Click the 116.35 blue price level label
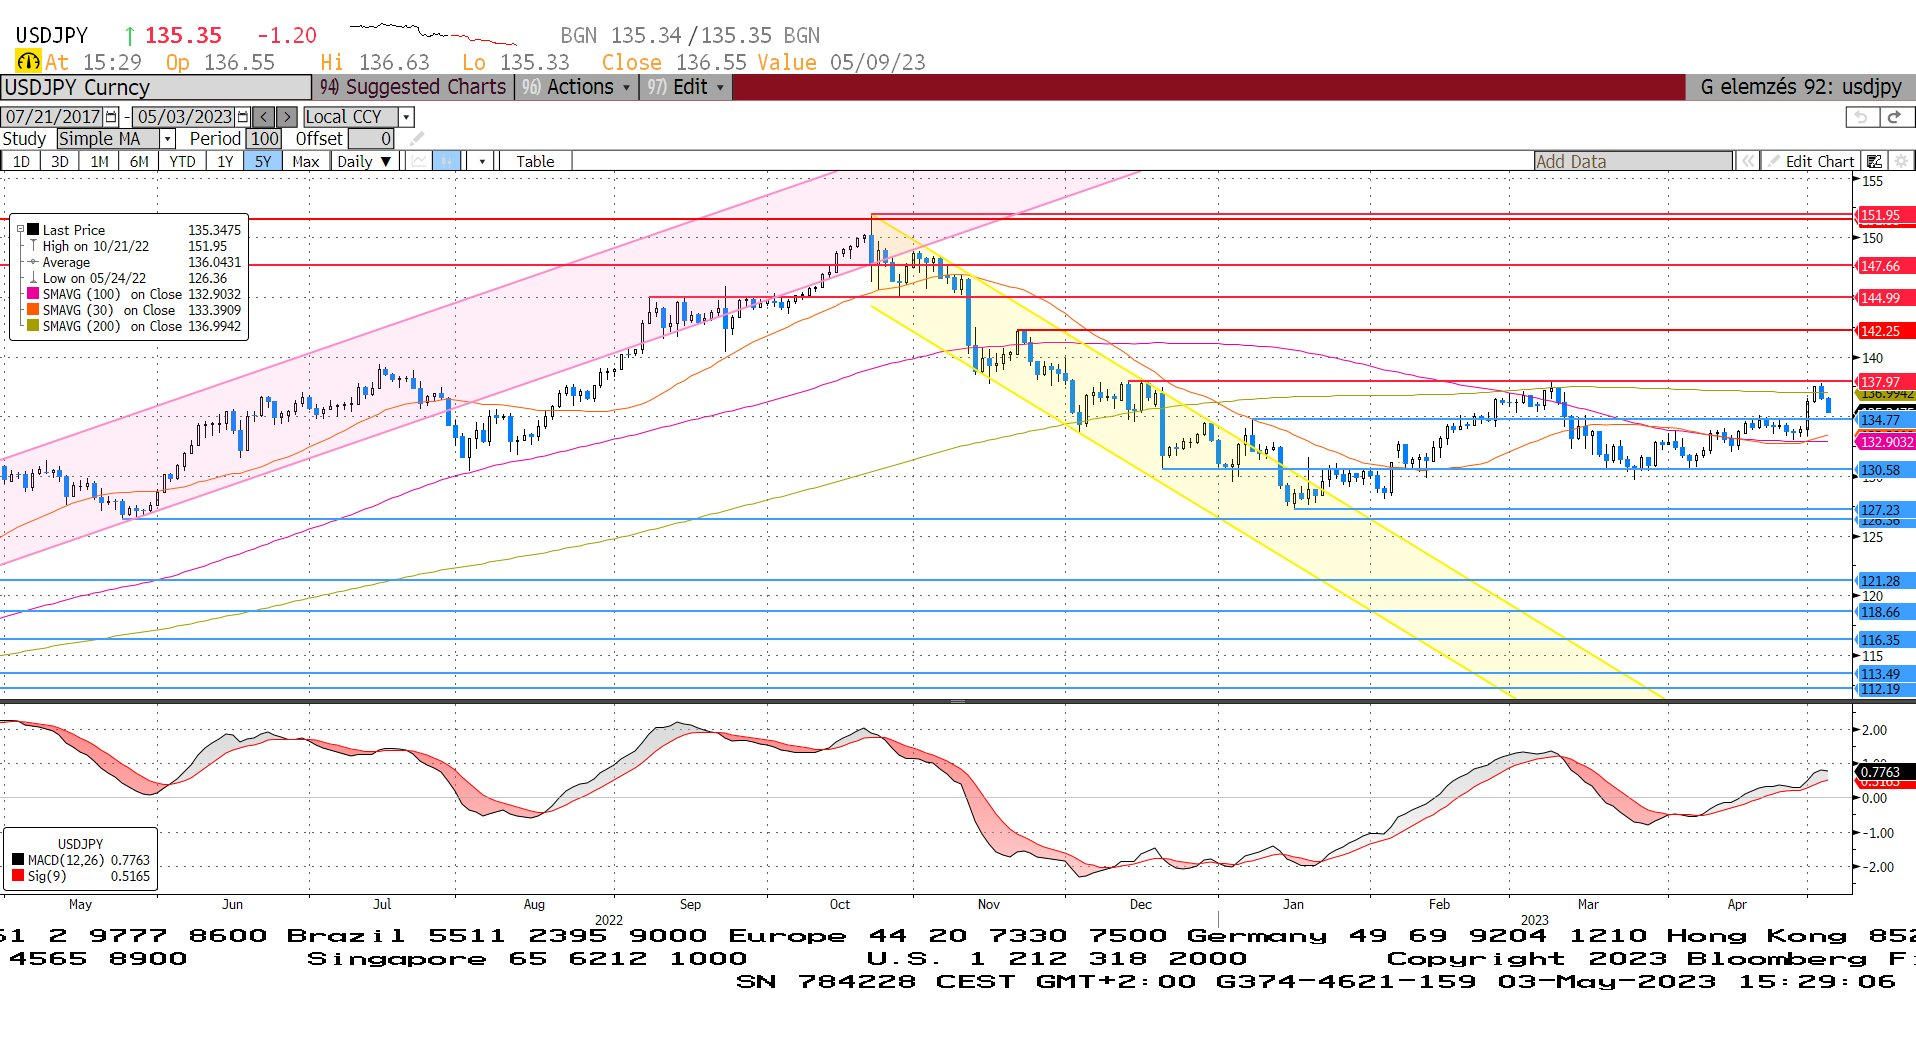The width and height of the screenshot is (1916, 1037). [x=1885, y=640]
